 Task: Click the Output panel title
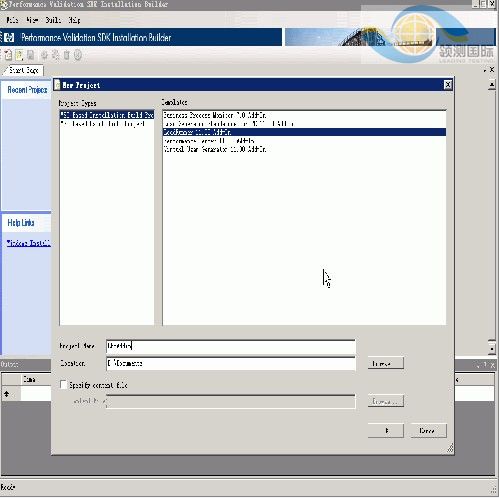(x=9, y=365)
